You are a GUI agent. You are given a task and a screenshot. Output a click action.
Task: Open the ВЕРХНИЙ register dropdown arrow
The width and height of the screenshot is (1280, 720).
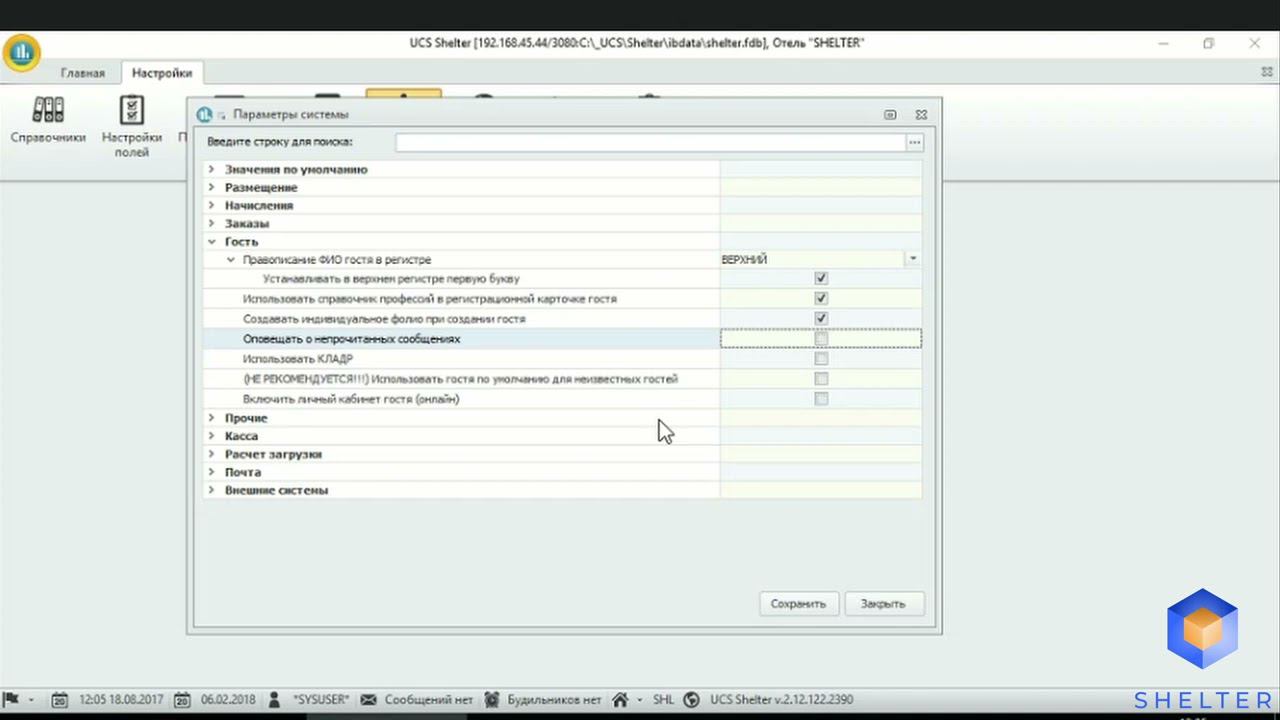pos(912,259)
